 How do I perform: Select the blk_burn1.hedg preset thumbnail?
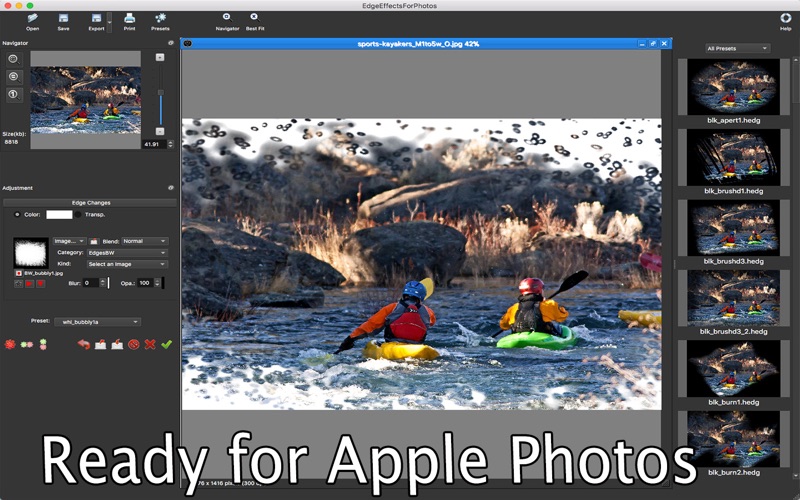coord(733,368)
